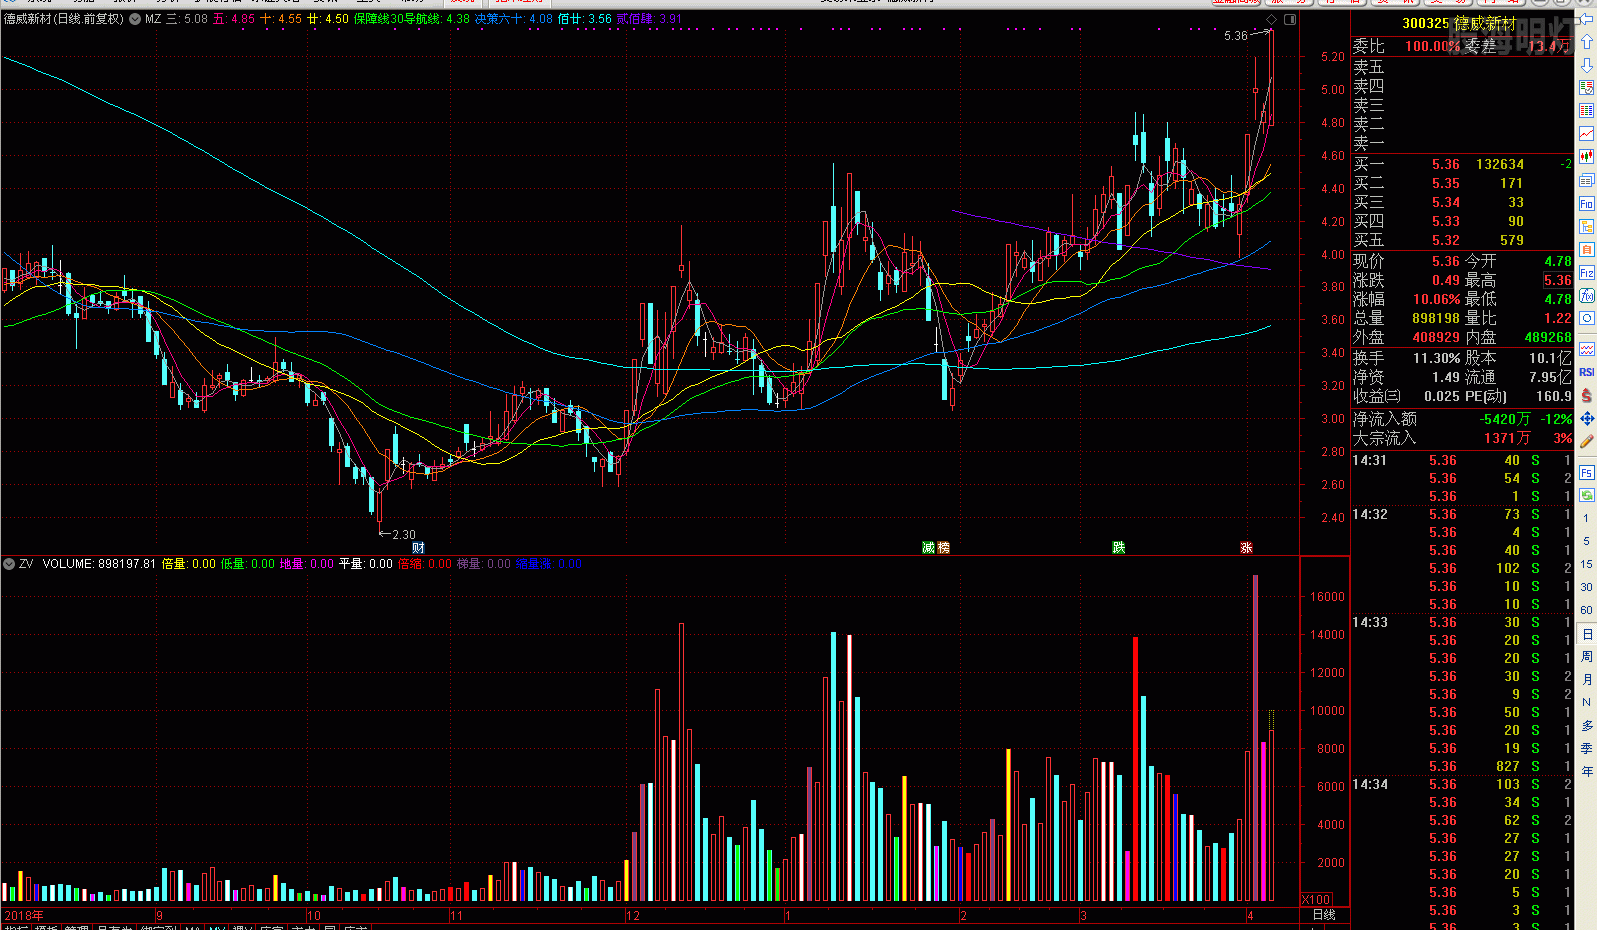Select the candlestick chart icon
1597x930 pixels.
1587,157
